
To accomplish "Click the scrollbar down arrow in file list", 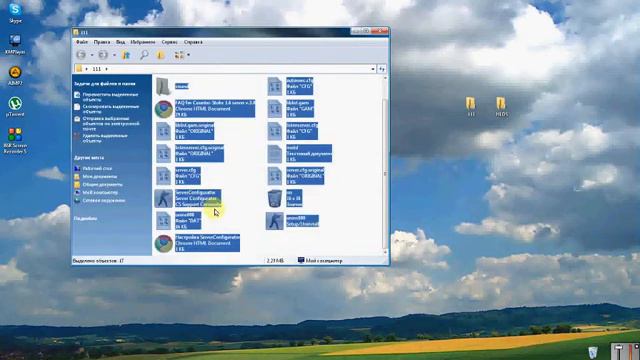I will (x=385, y=252).
